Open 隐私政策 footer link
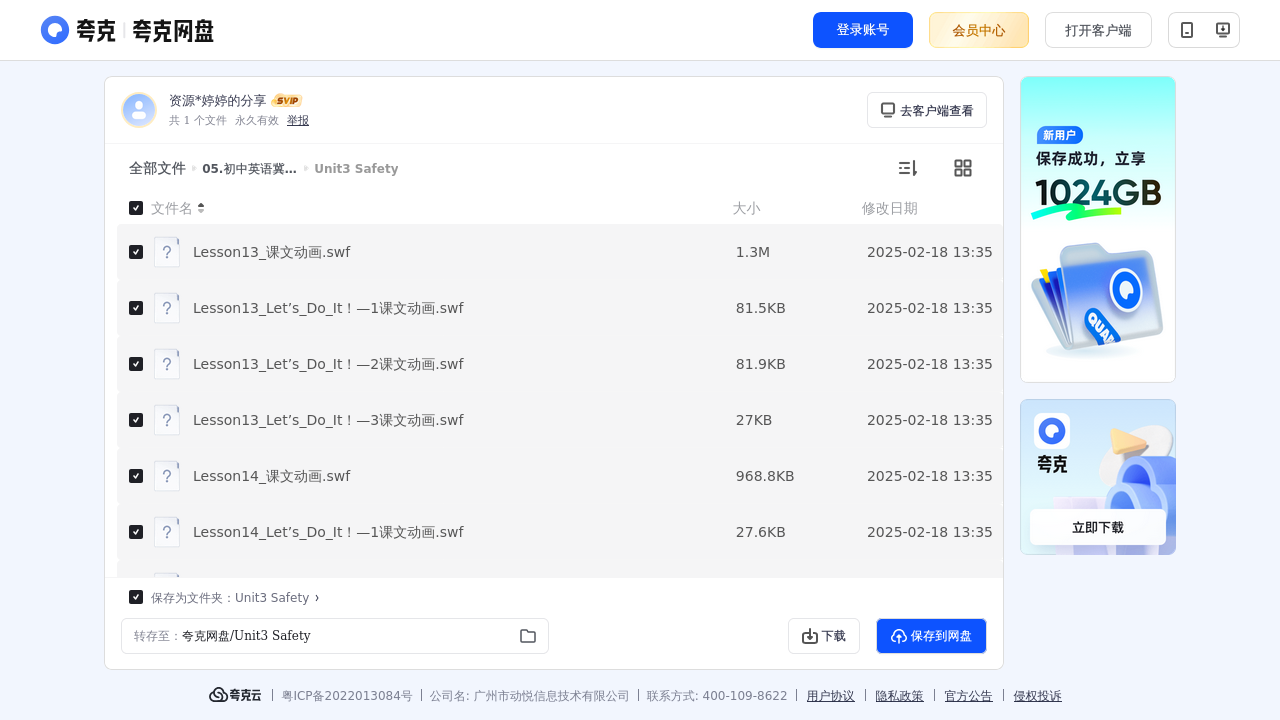 click(900, 696)
